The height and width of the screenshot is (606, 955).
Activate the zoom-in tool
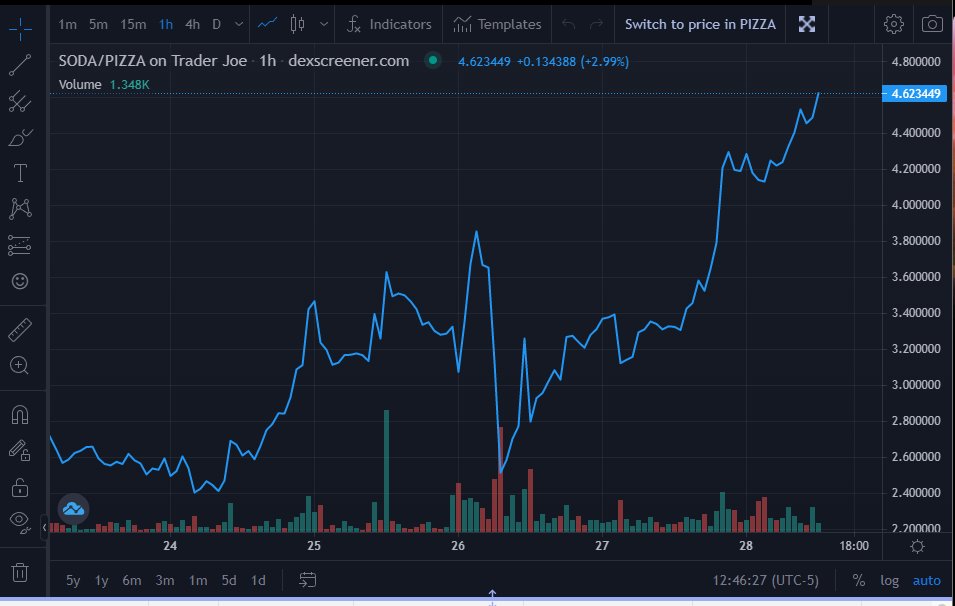click(x=20, y=366)
